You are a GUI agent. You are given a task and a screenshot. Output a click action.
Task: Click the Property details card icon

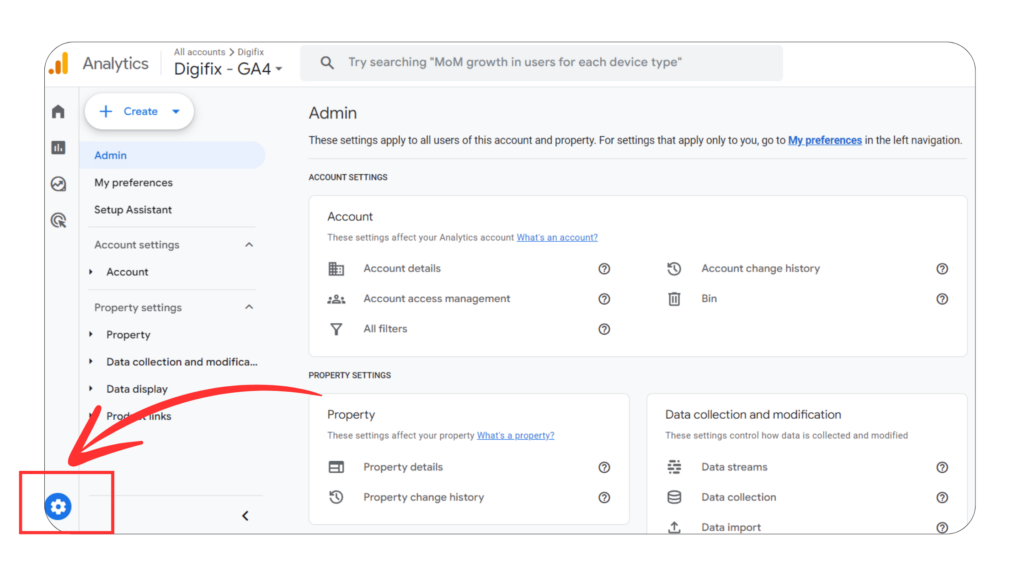[x=336, y=467]
